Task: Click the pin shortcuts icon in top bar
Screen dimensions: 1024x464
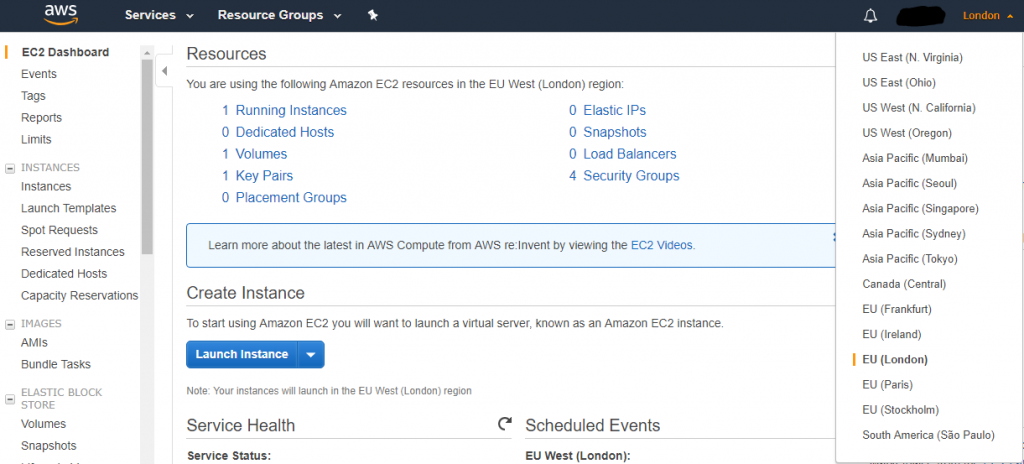Action: click(373, 15)
